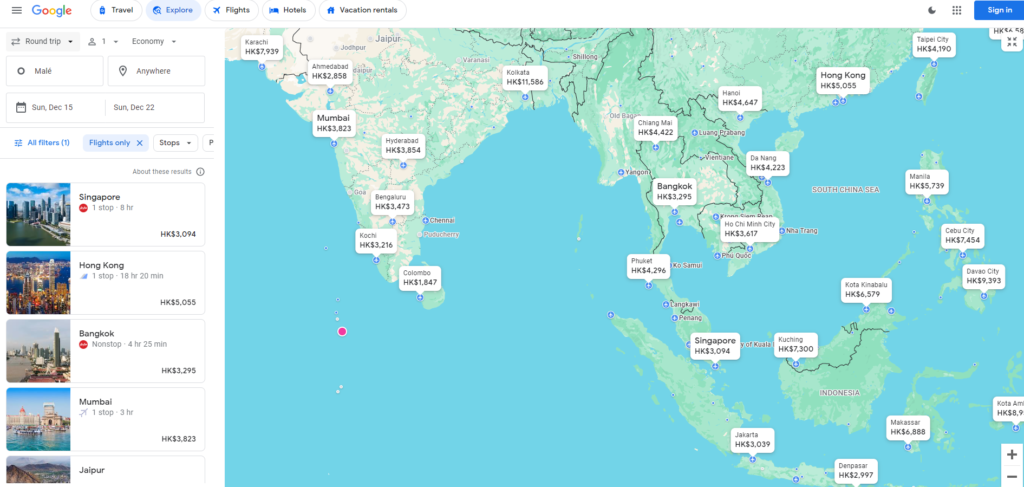Click the About these results info icon
The image size is (1024, 487).
[200, 172]
